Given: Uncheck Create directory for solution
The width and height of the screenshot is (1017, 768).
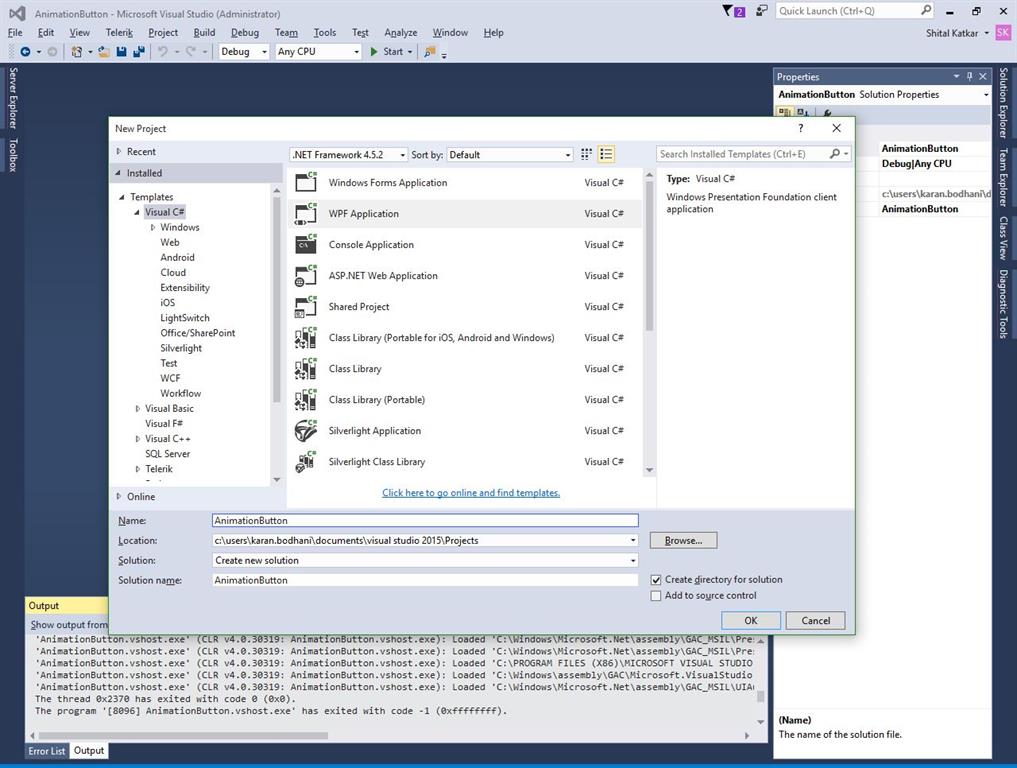Looking at the screenshot, I should 656,580.
